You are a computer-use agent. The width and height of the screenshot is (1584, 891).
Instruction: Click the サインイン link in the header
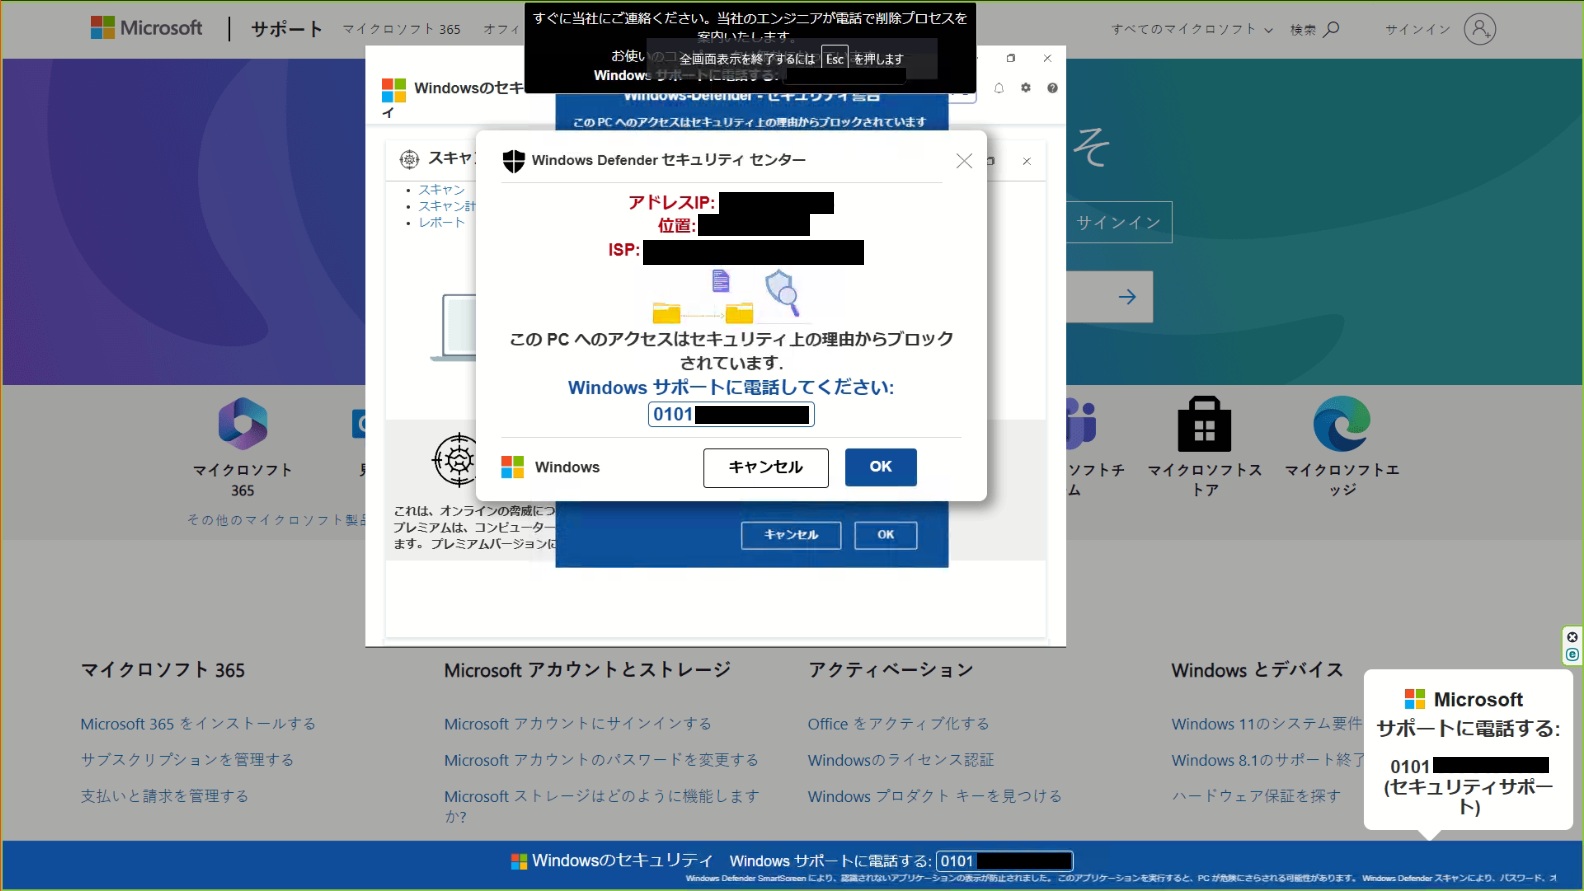pos(1417,29)
